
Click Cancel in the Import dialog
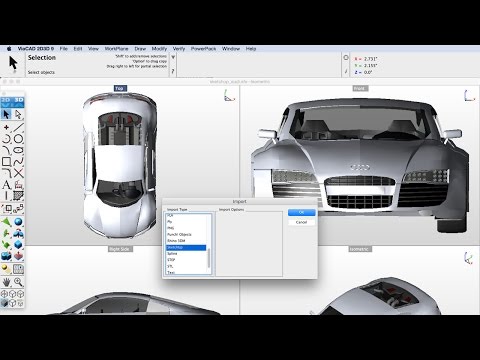click(x=301, y=222)
